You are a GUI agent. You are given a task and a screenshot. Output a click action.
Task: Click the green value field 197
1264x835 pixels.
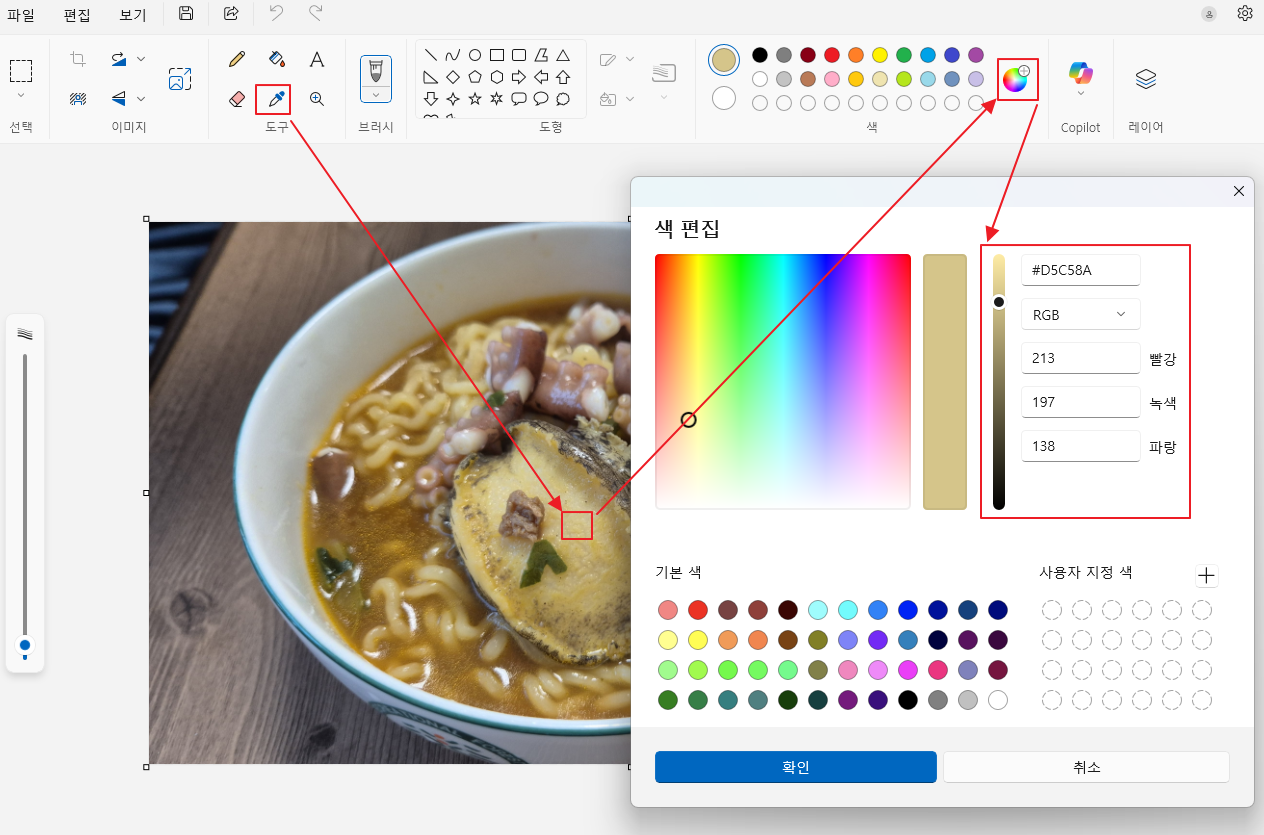1080,402
